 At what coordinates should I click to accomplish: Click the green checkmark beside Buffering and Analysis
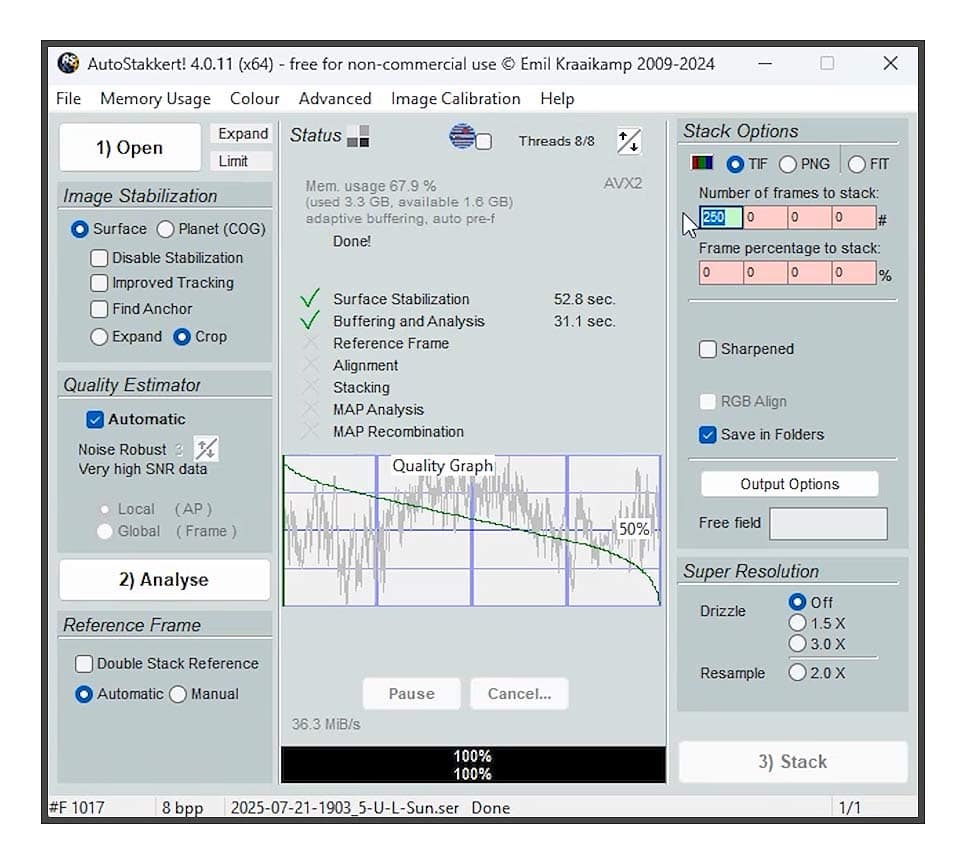311,321
